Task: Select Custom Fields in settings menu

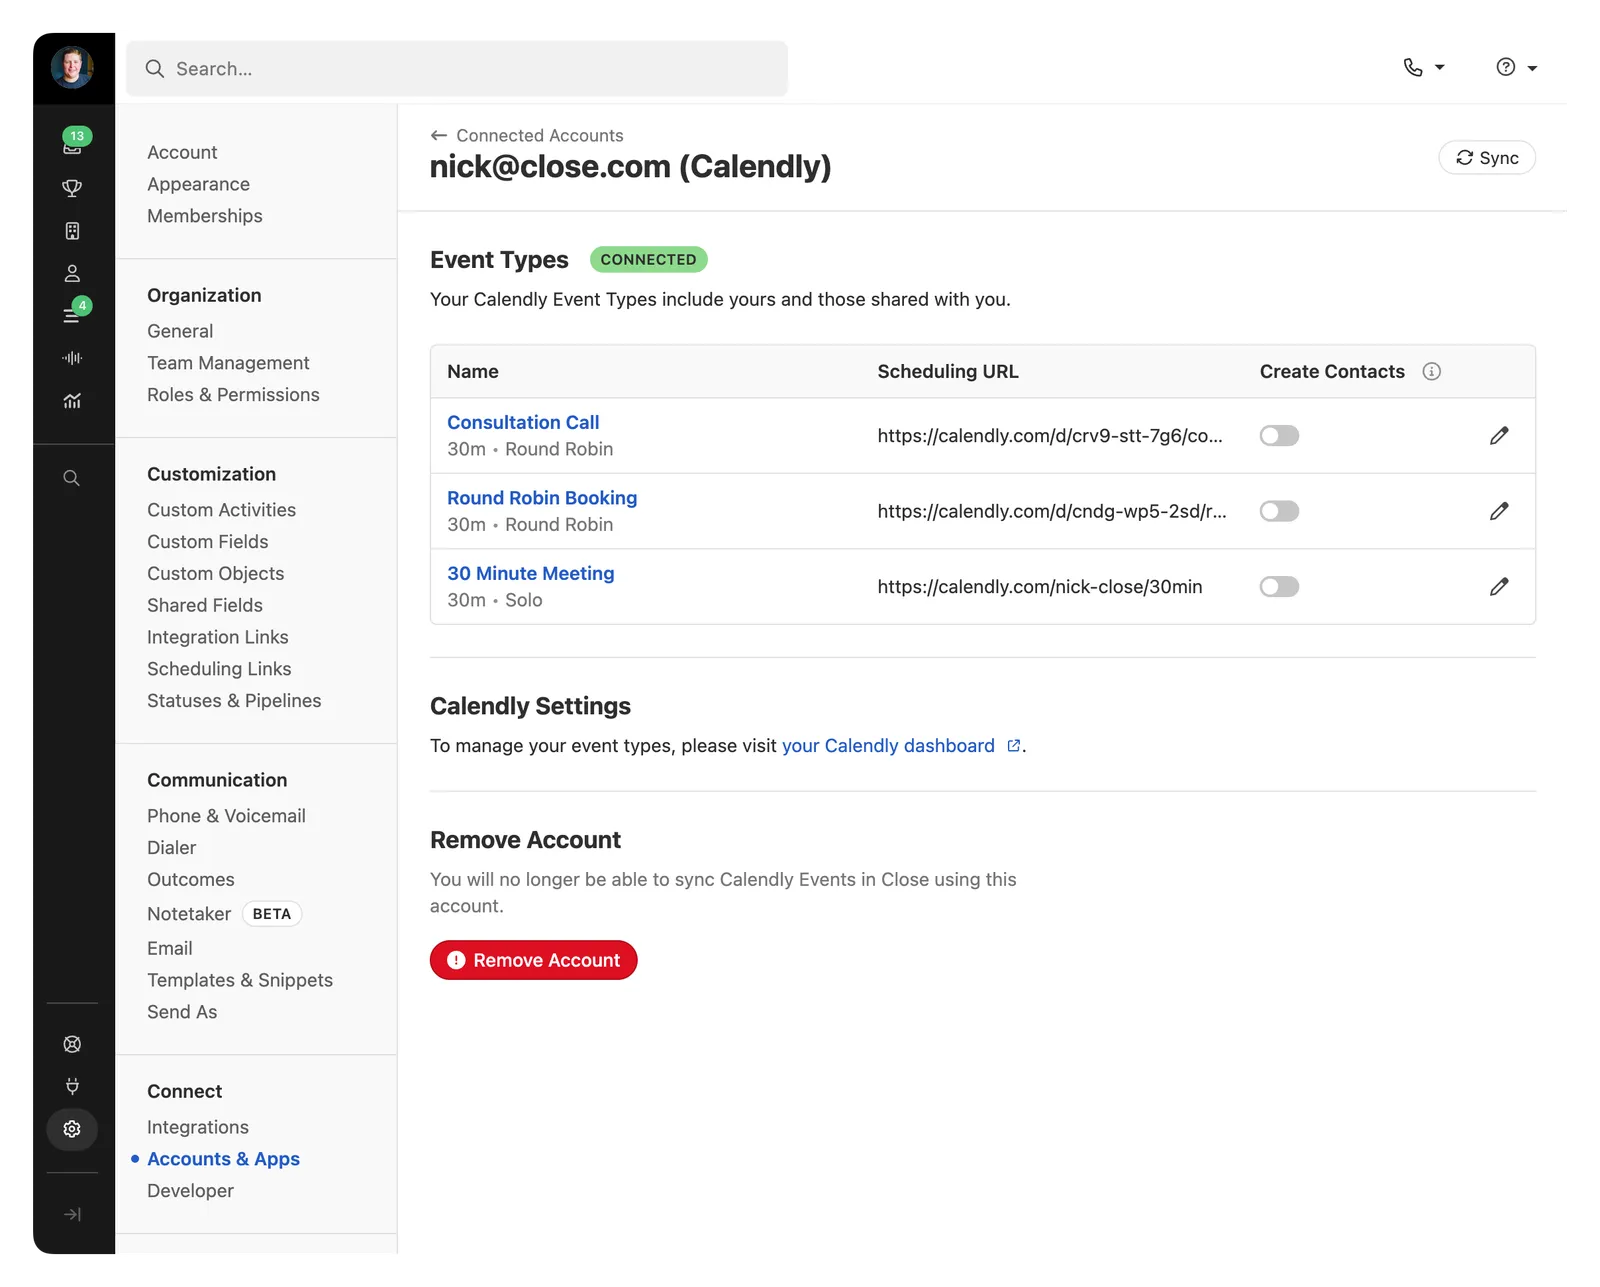Action: coord(208,542)
